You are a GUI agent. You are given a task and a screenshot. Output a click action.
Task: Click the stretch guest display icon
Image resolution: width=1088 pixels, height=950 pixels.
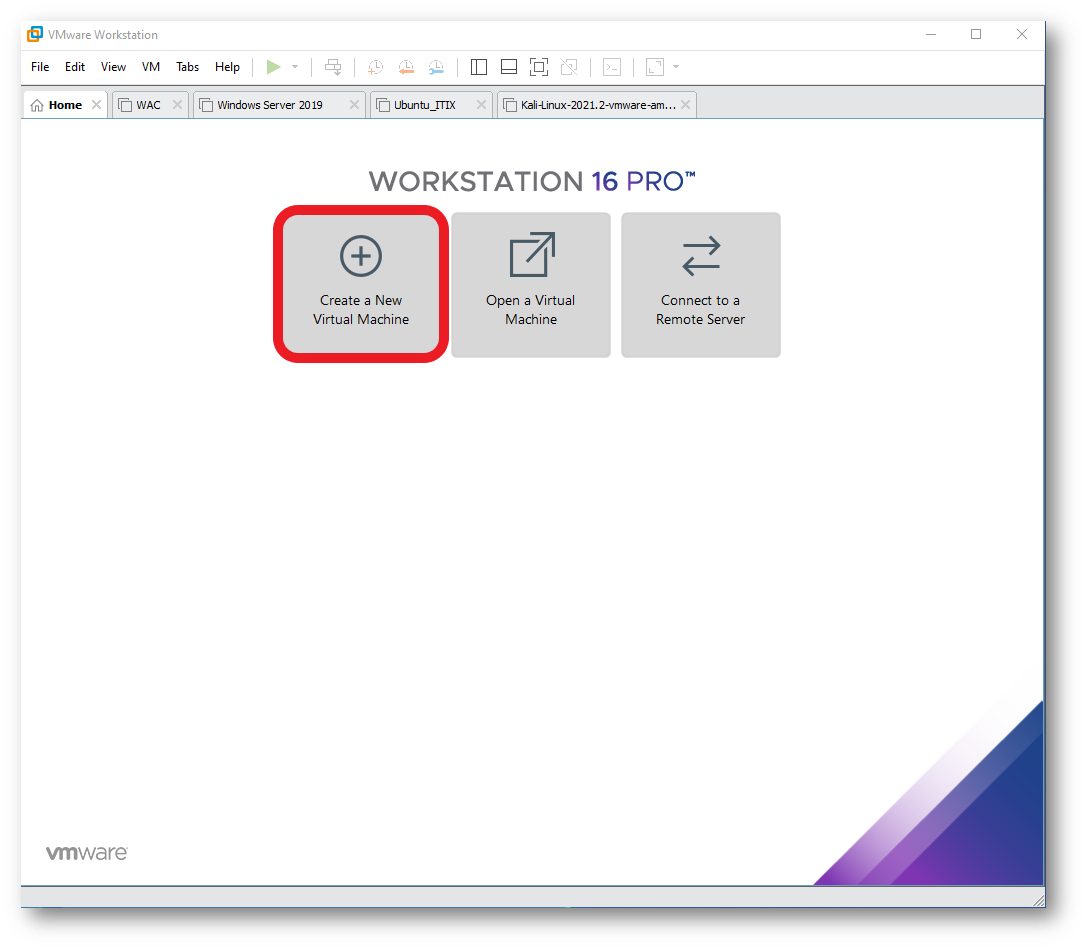point(654,67)
